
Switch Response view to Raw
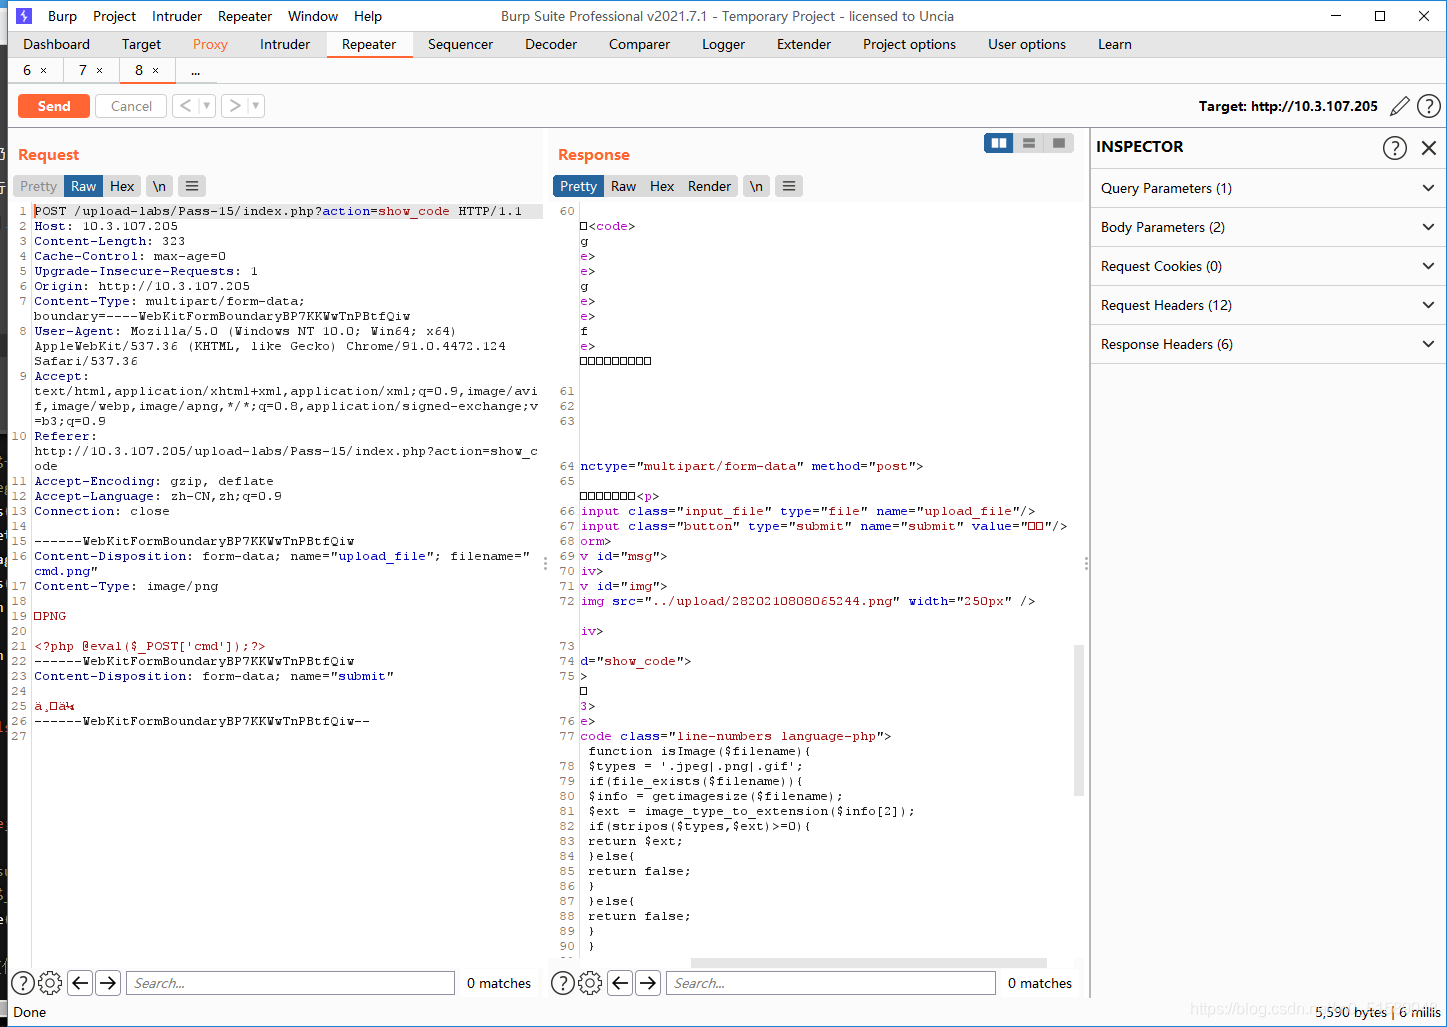[623, 186]
